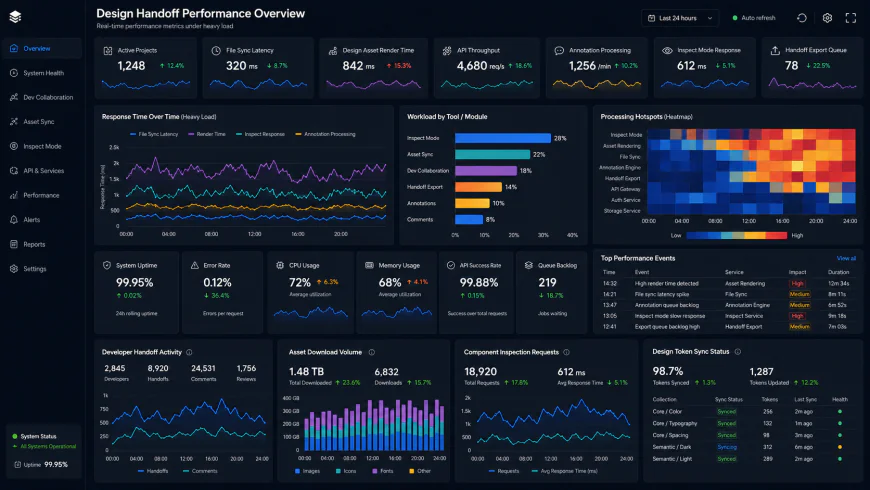Click the Performance sidebar icon
Viewport: 870px width, 490px height.
[x=14, y=195]
